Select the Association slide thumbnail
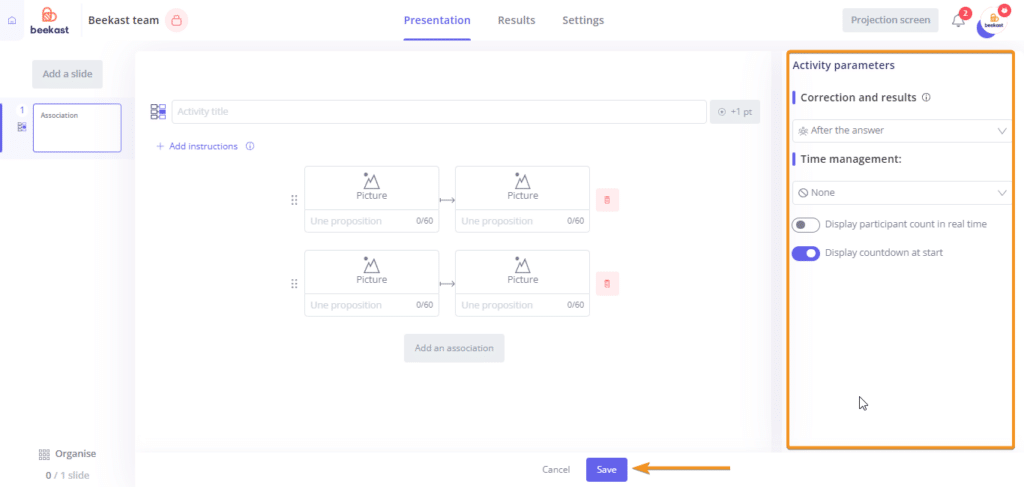The height and width of the screenshot is (487, 1024). tap(77, 128)
